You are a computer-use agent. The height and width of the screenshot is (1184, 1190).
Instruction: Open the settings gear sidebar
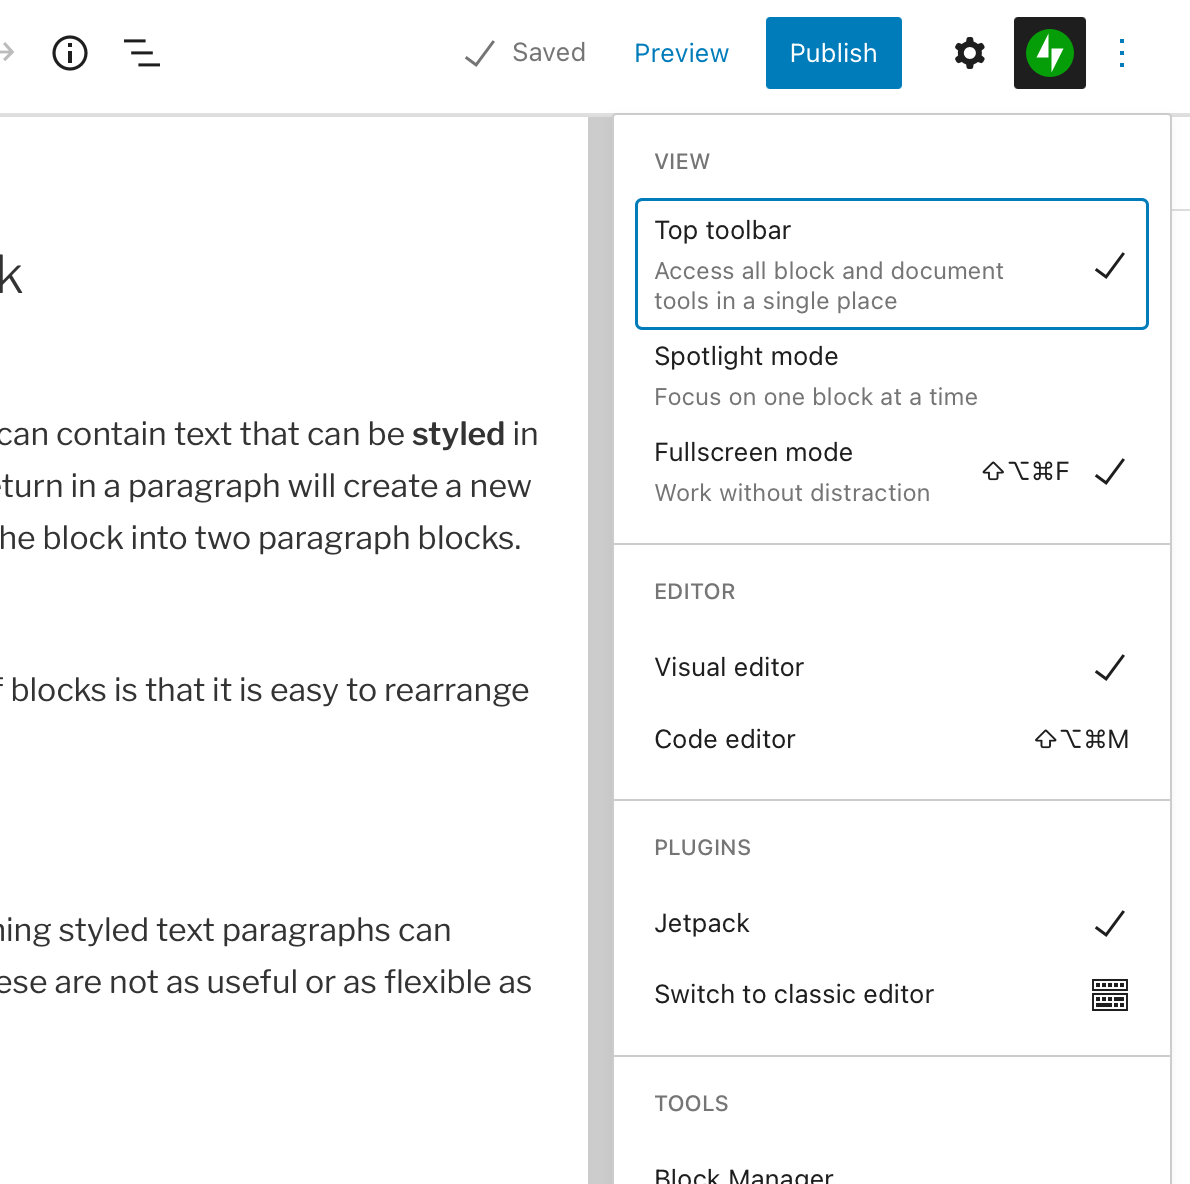968,53
